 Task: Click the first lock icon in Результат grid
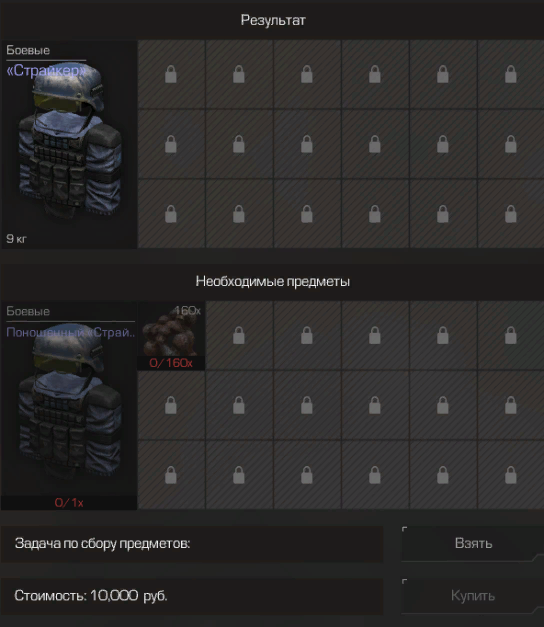tap(171, 74)
